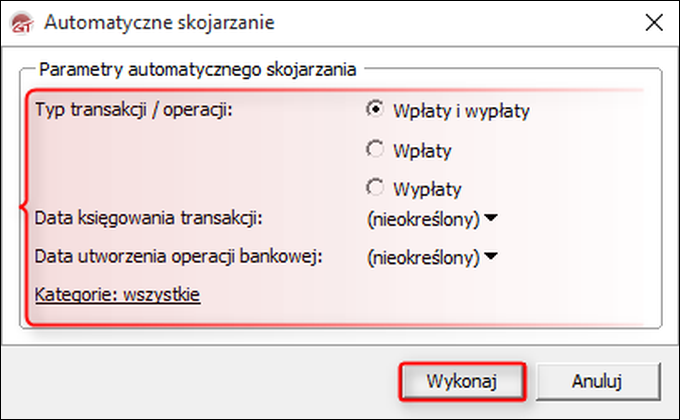Close the Automatyczne skojarzanie dialog
This screenshot has width=680, height=420.
click(653, 21)
